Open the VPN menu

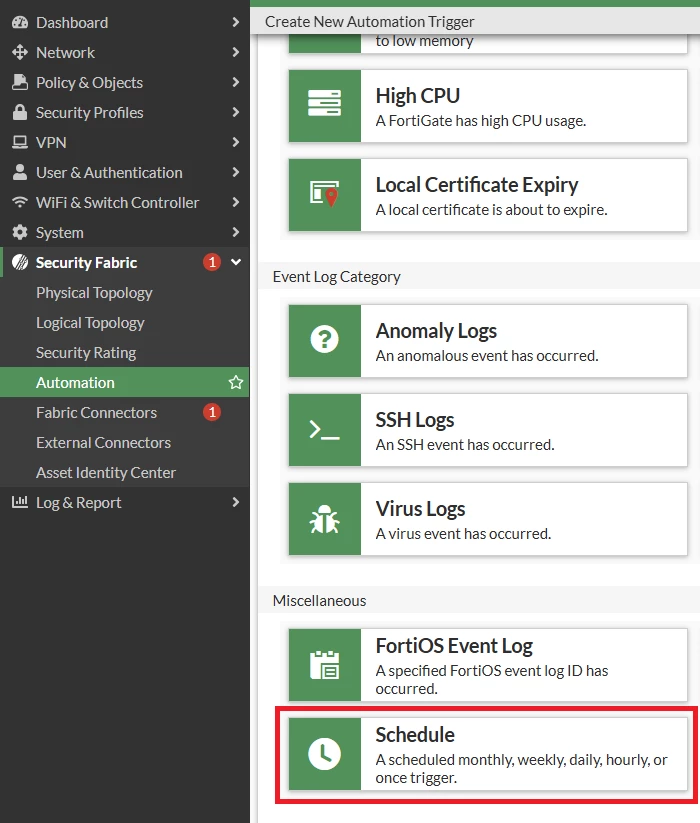pos(124,142)
